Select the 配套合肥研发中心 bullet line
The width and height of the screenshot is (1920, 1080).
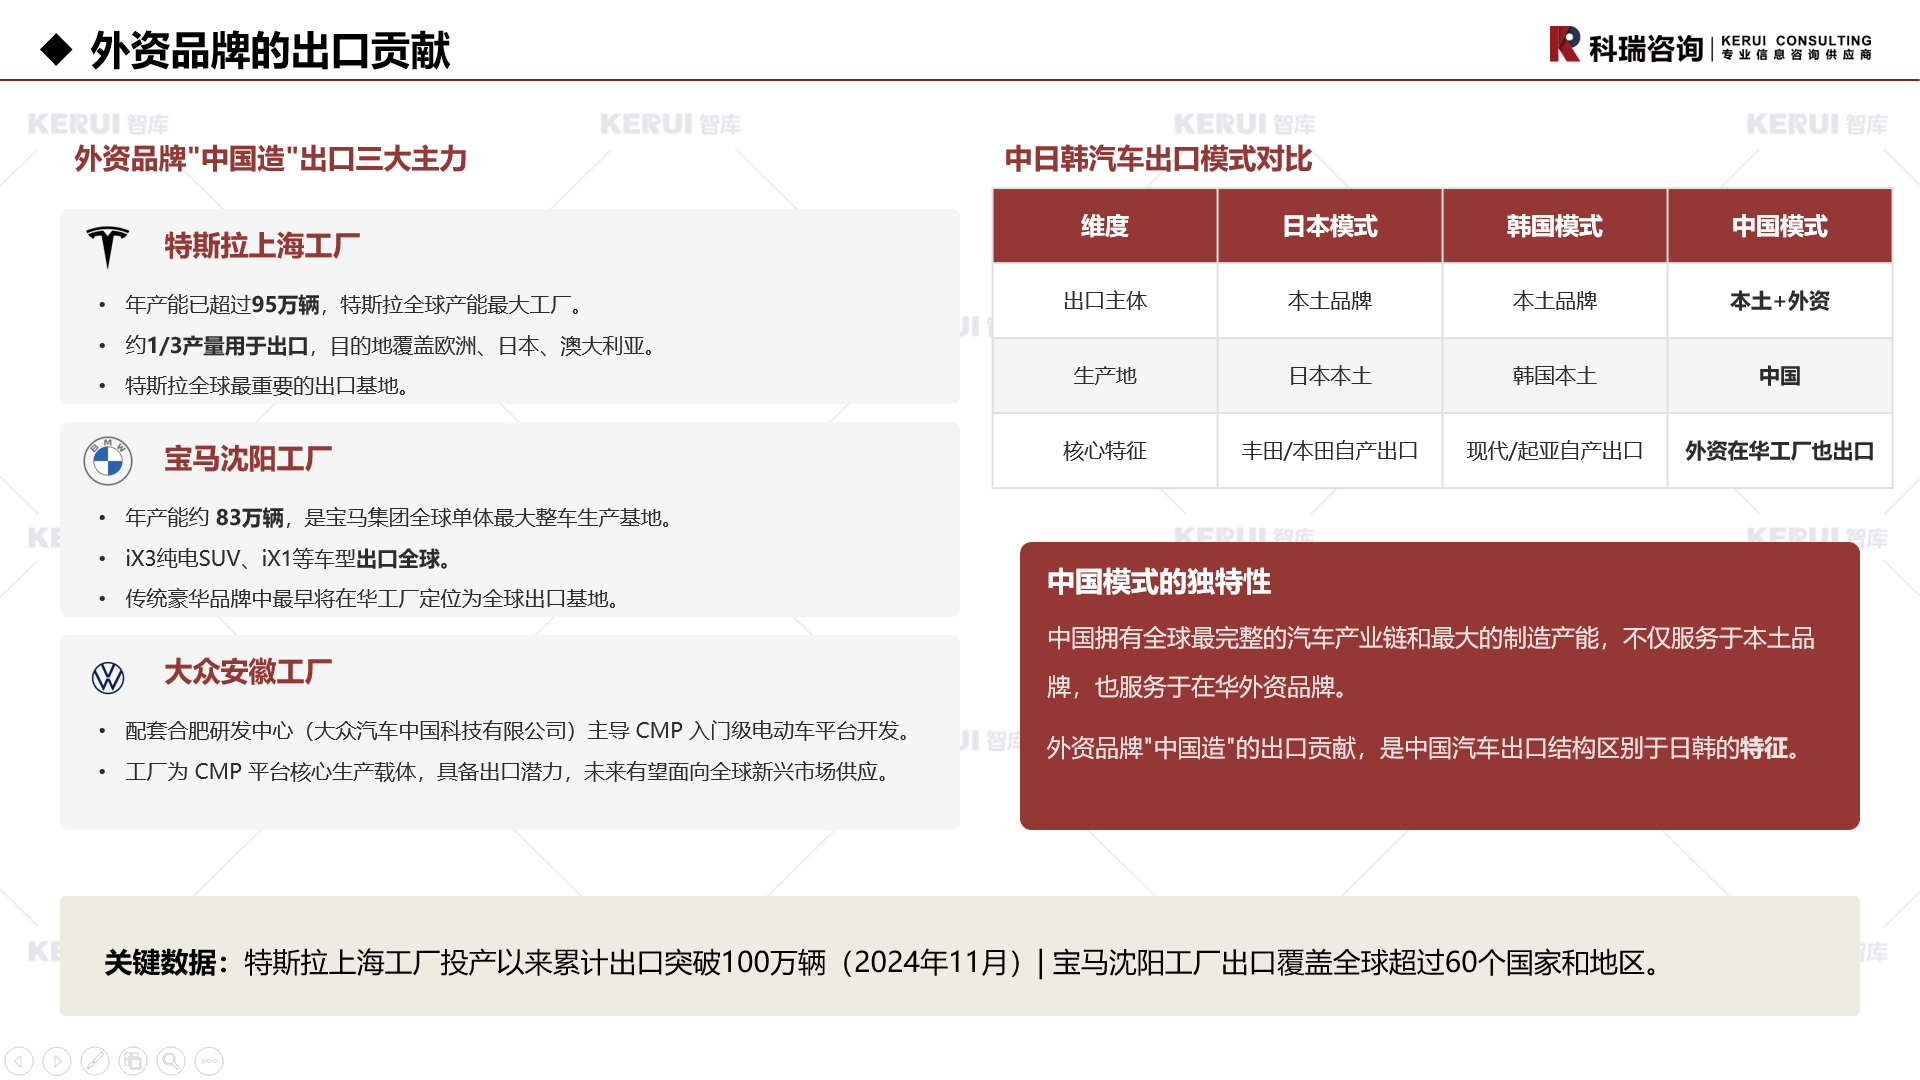(x=518, y=731)
